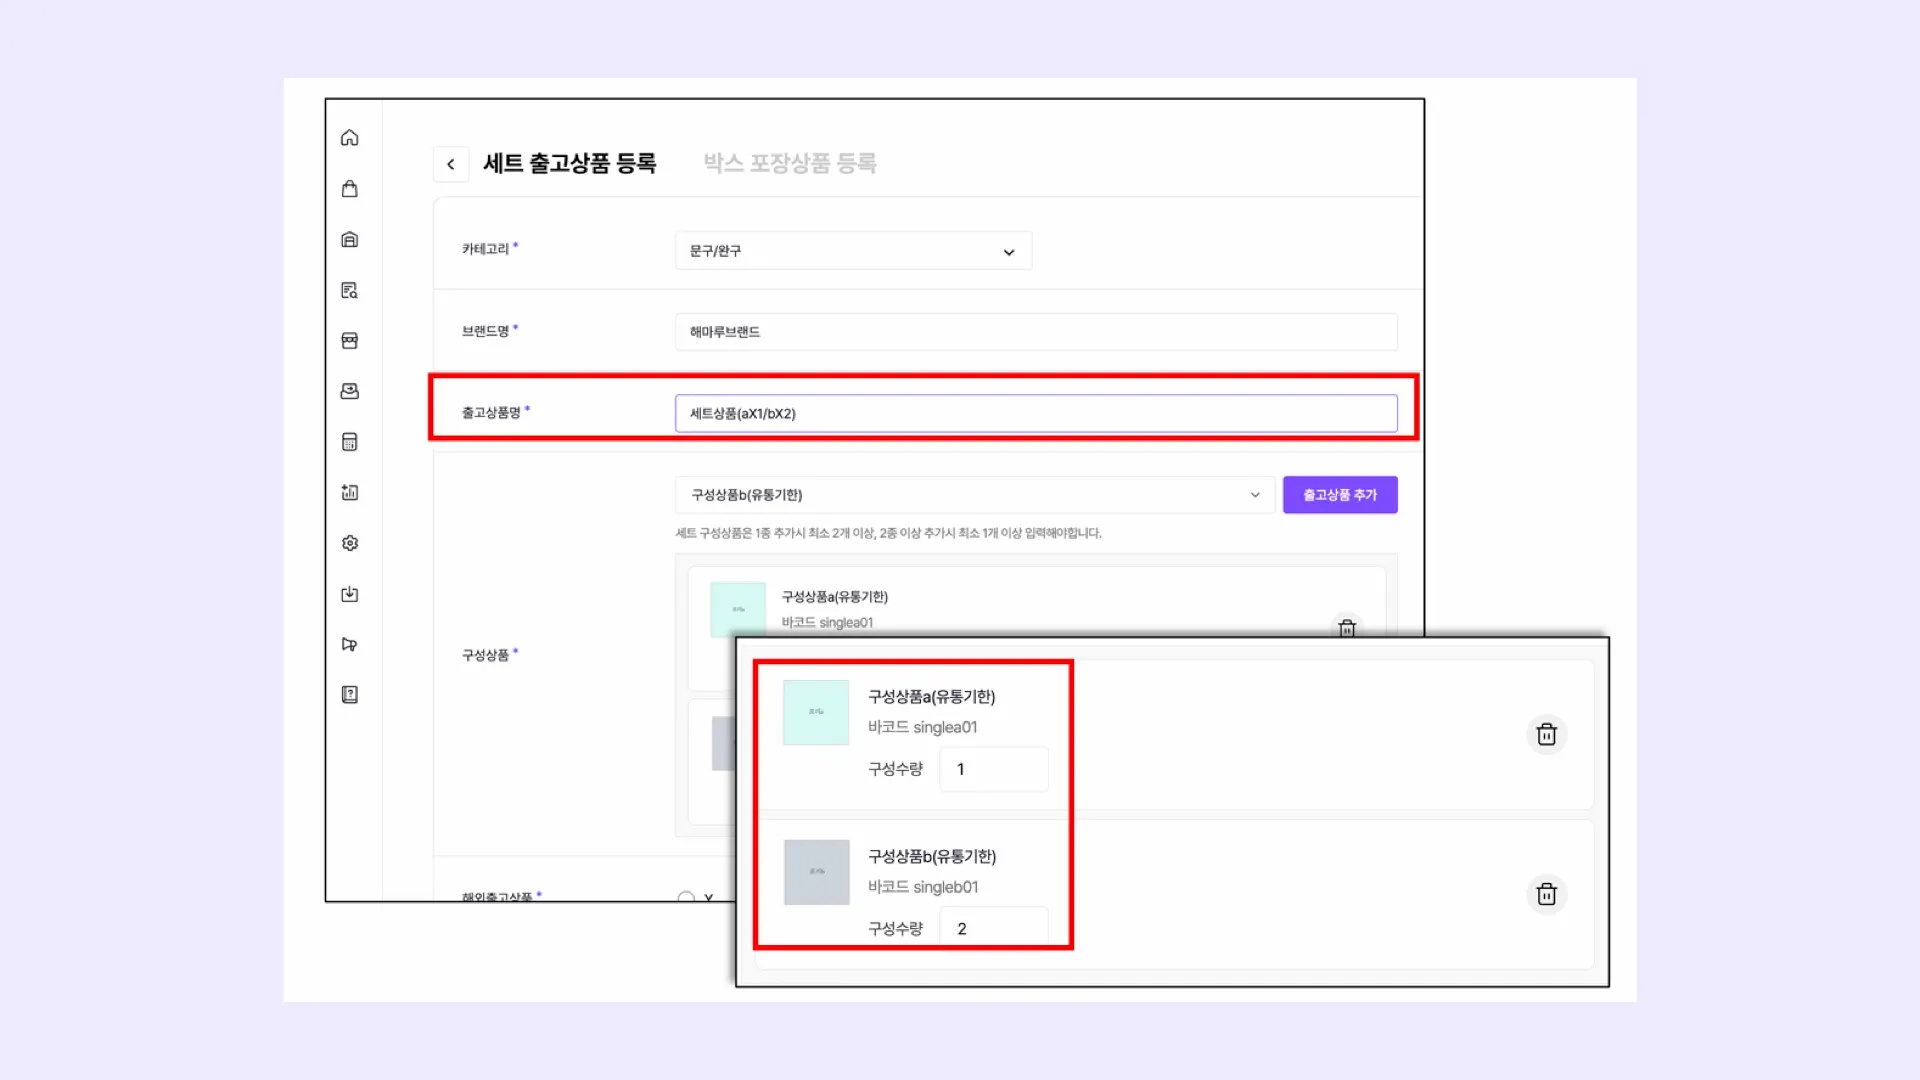Open settings gear in sidebar
Viewport: 1920px width, 1080px height.
[x=349, y=543]
